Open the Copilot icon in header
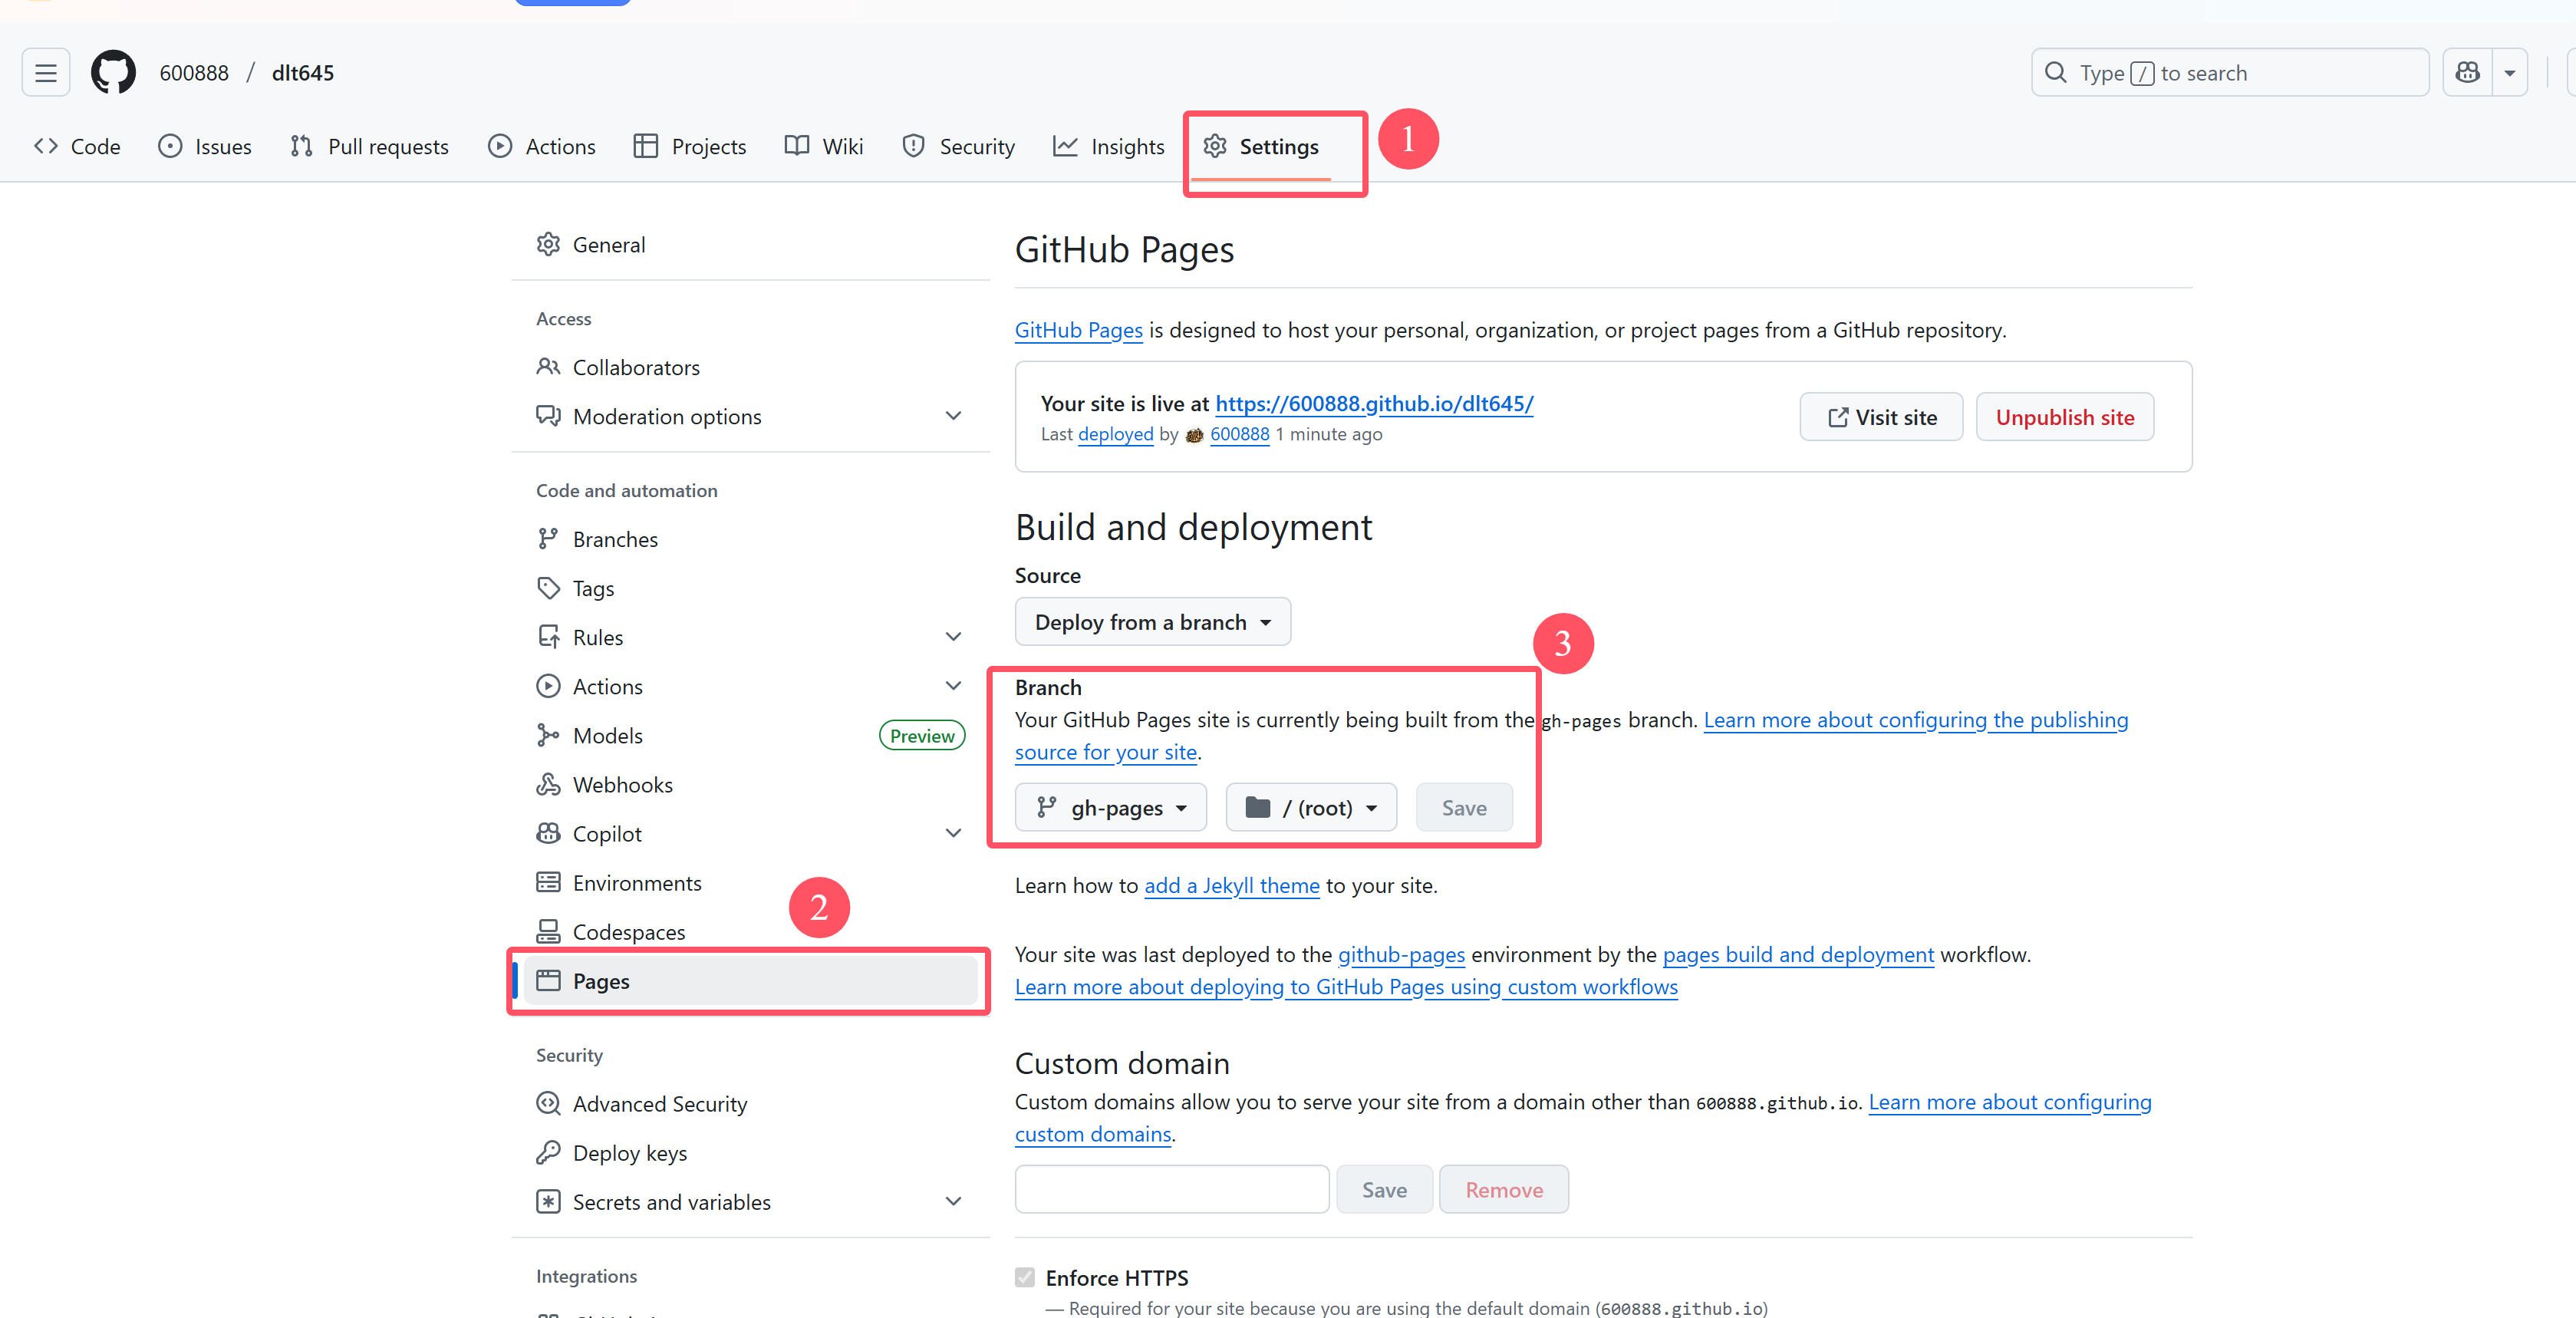 click(x=2467, y=73)
